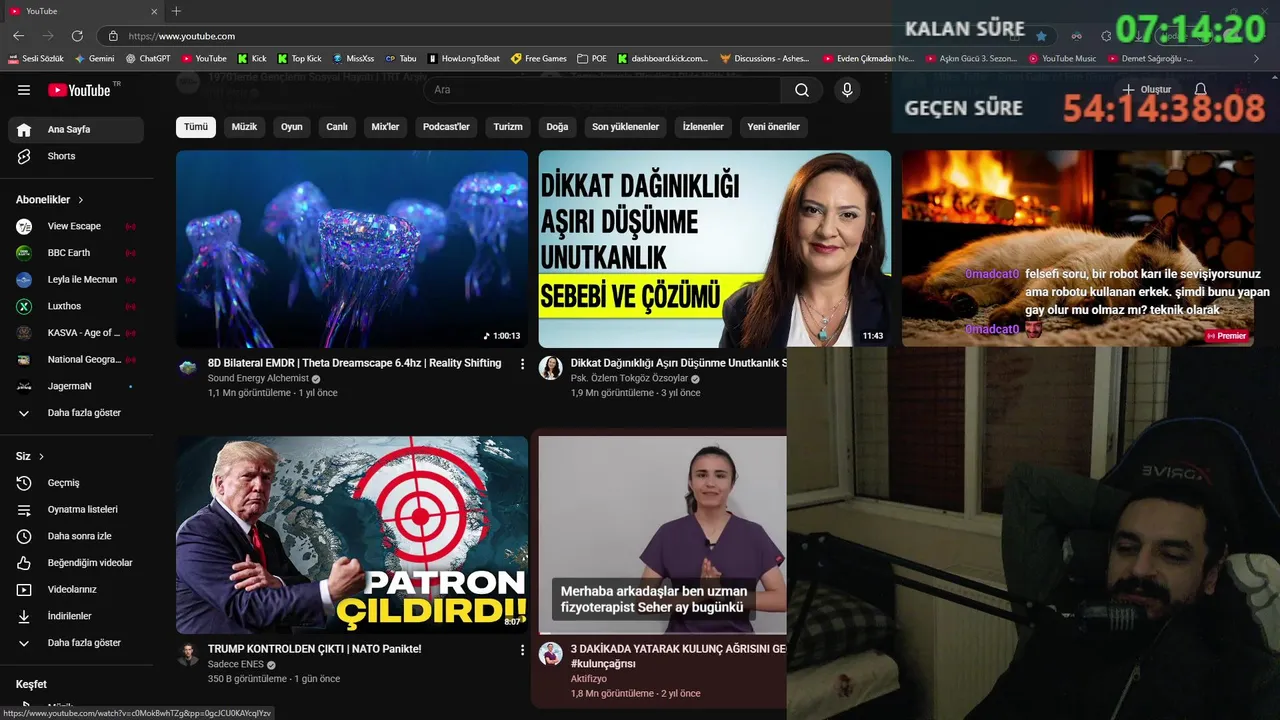Select the Mix'ler filter chip
This screenshot has width=1280, height=720.
tap(385, 127)
